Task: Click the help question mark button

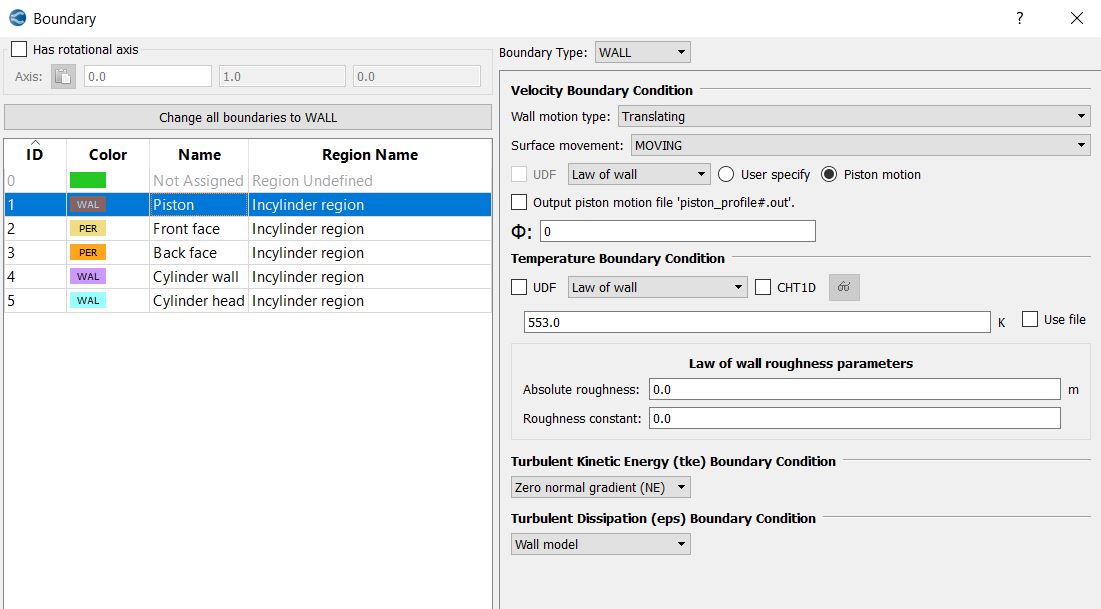Action: pyautogui.click(x=1020, y=18)
